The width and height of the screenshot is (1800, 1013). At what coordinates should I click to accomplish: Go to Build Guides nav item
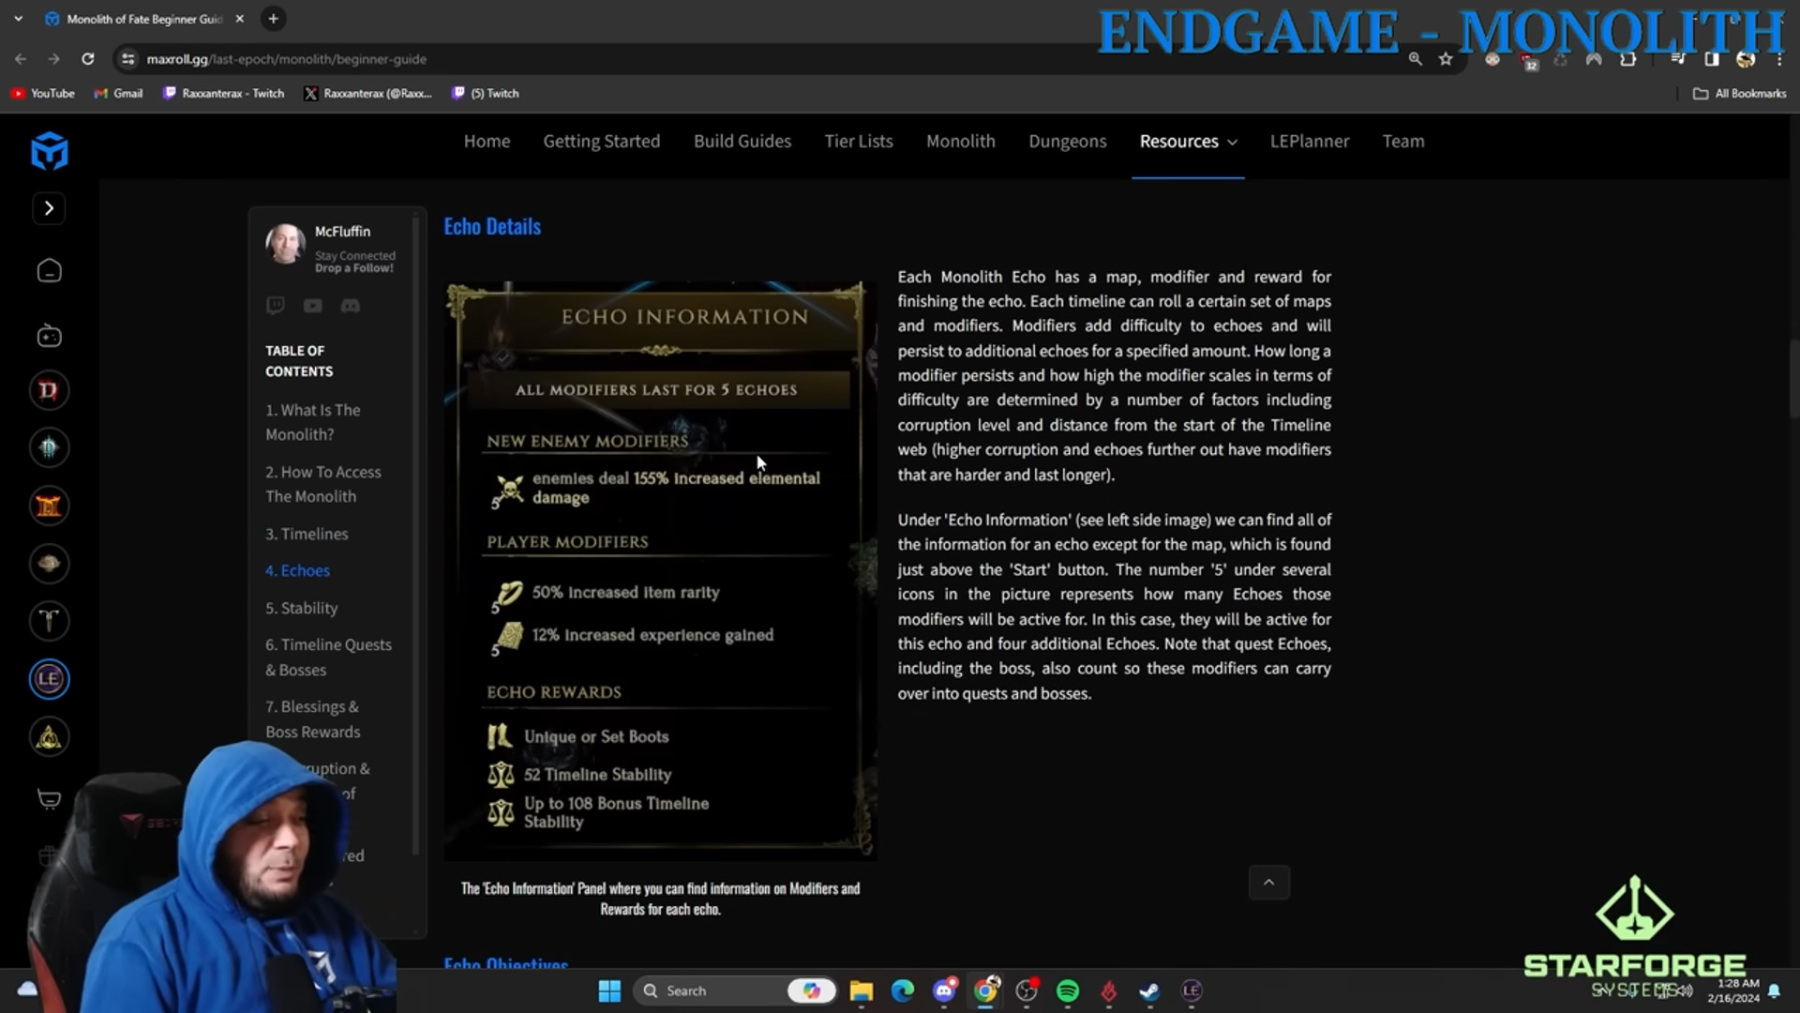pos(742,141)
